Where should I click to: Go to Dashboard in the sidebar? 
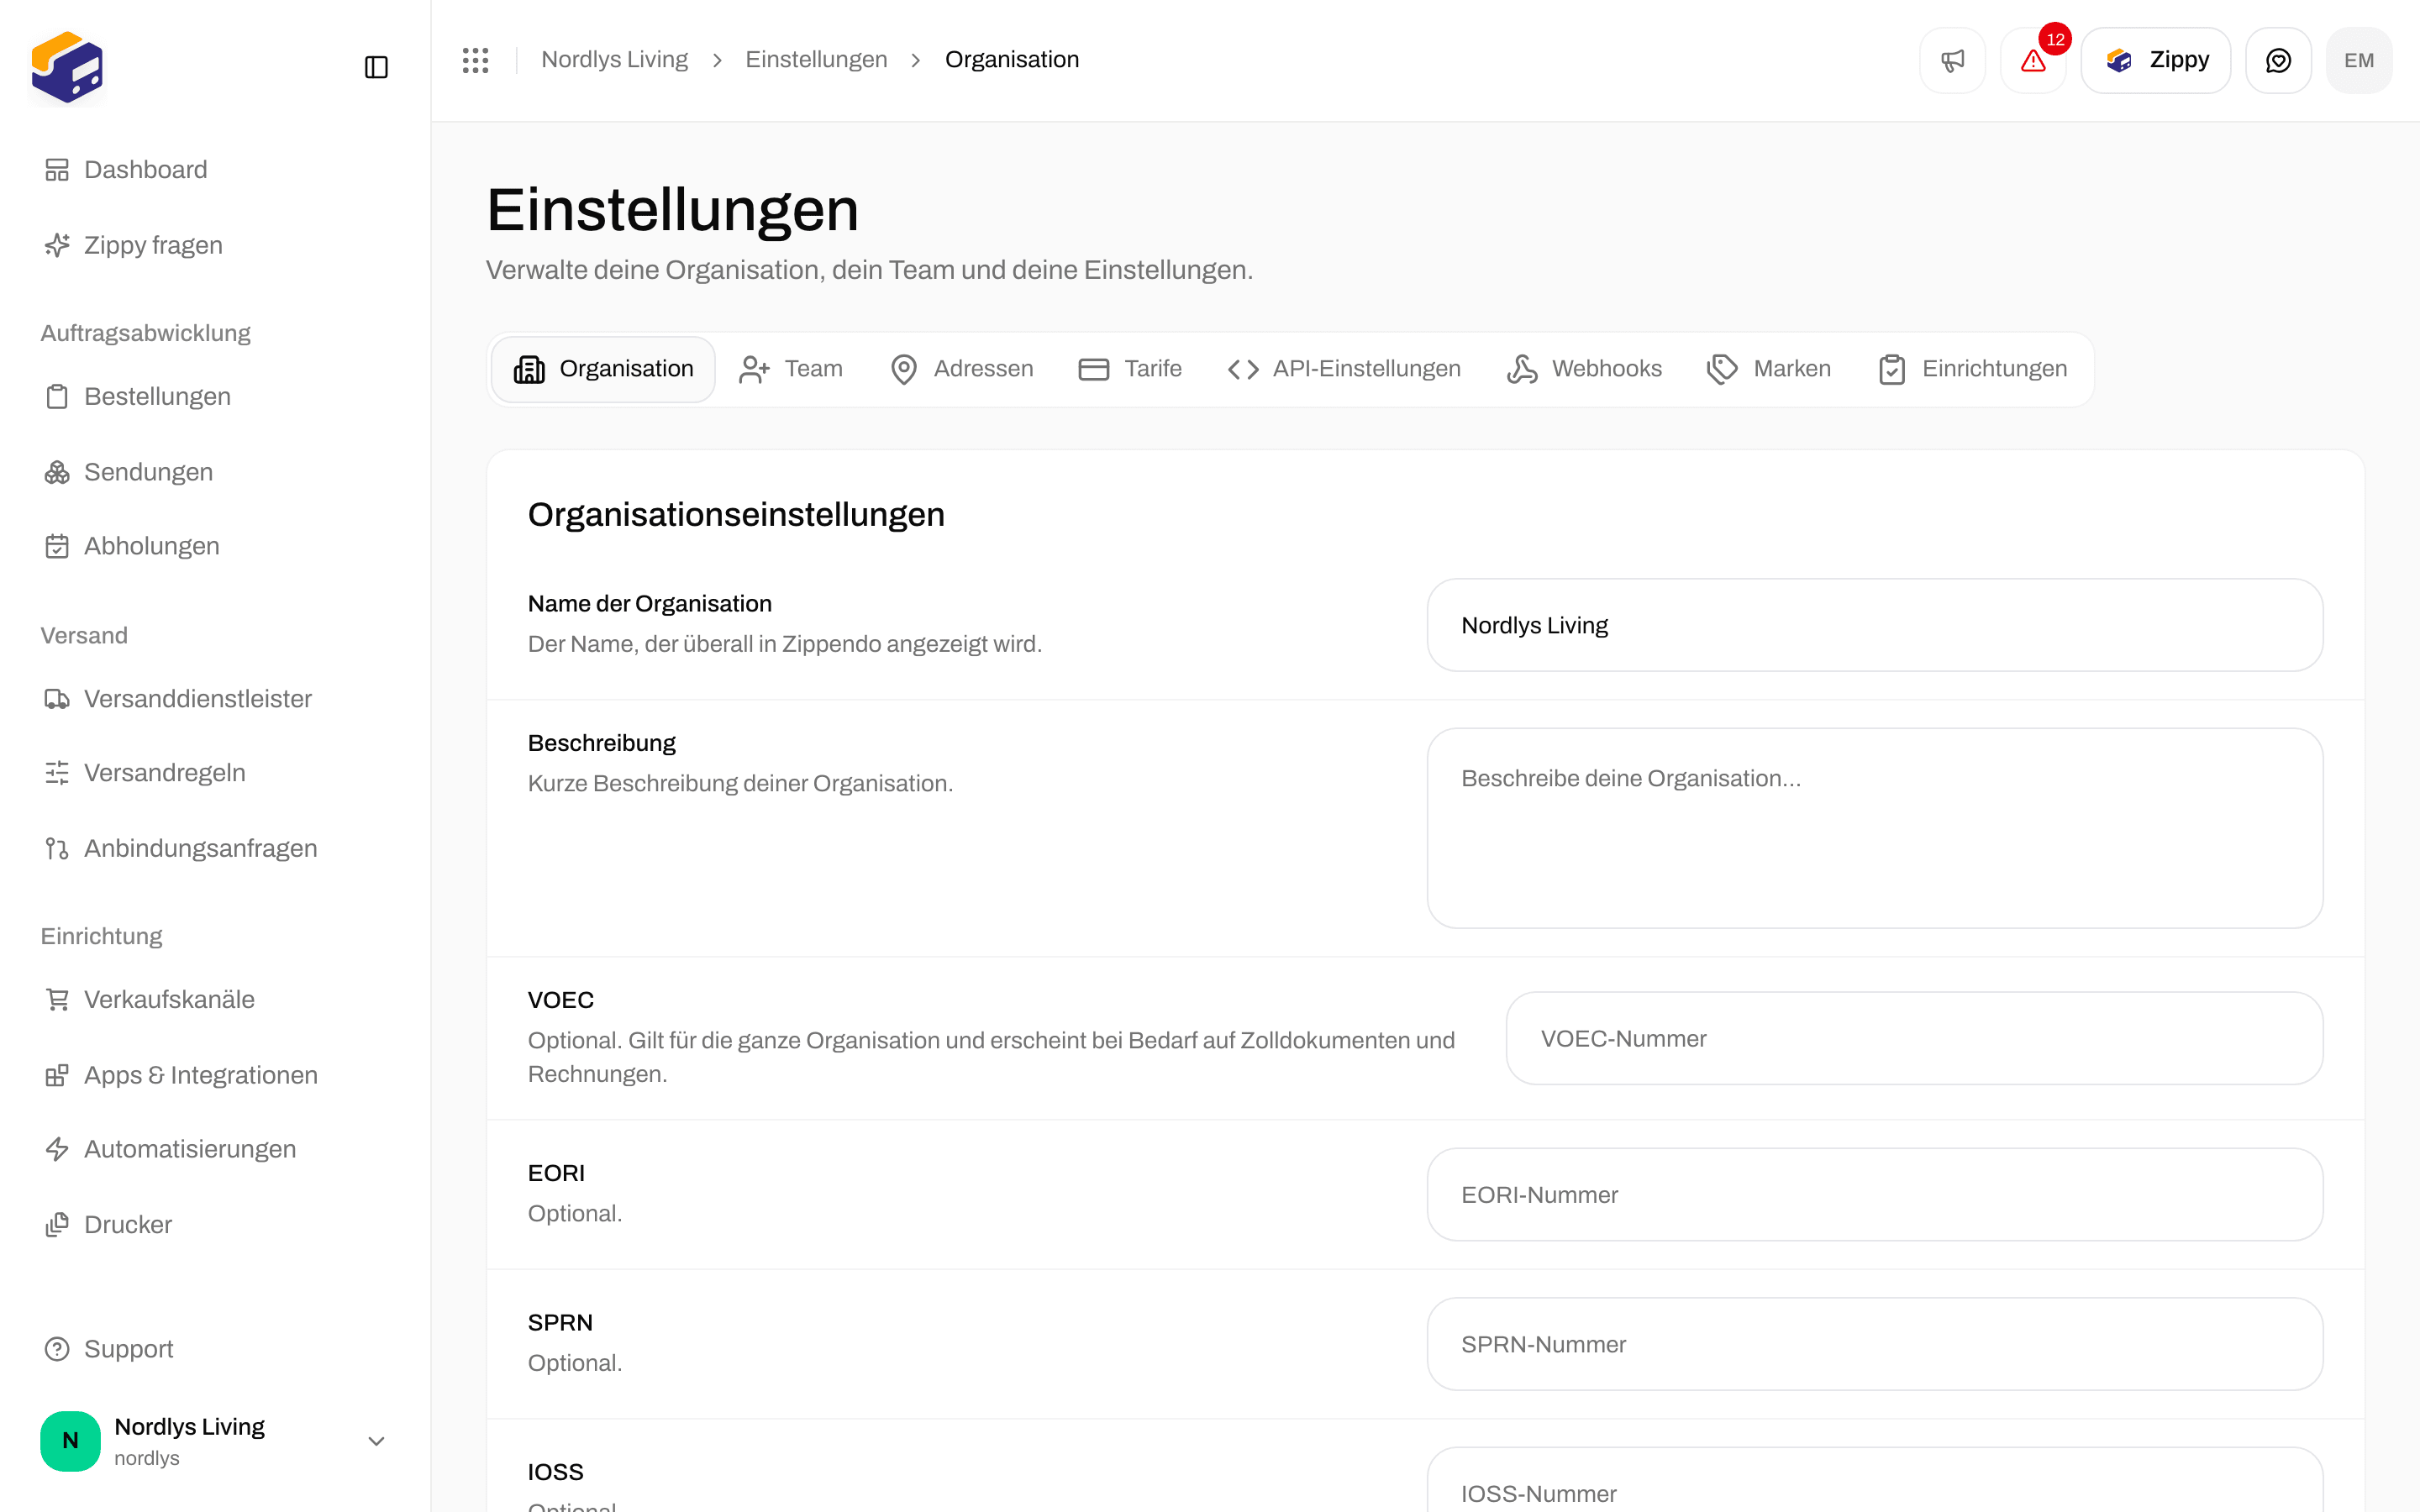tap(215, 170)
